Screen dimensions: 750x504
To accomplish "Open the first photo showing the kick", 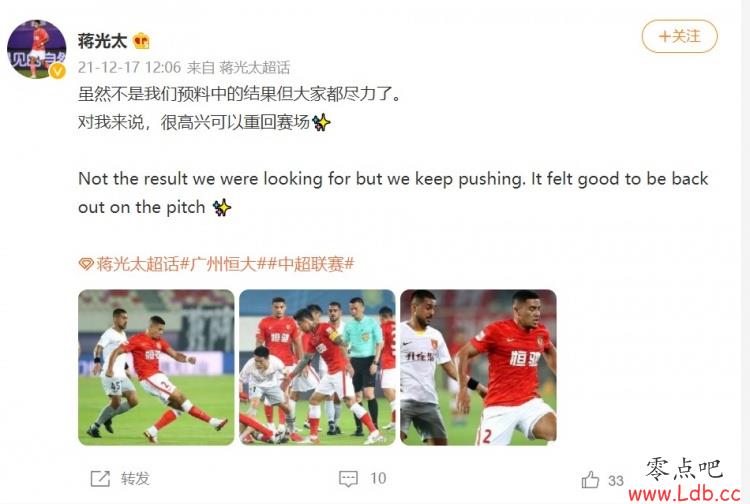I will [156, 367].
